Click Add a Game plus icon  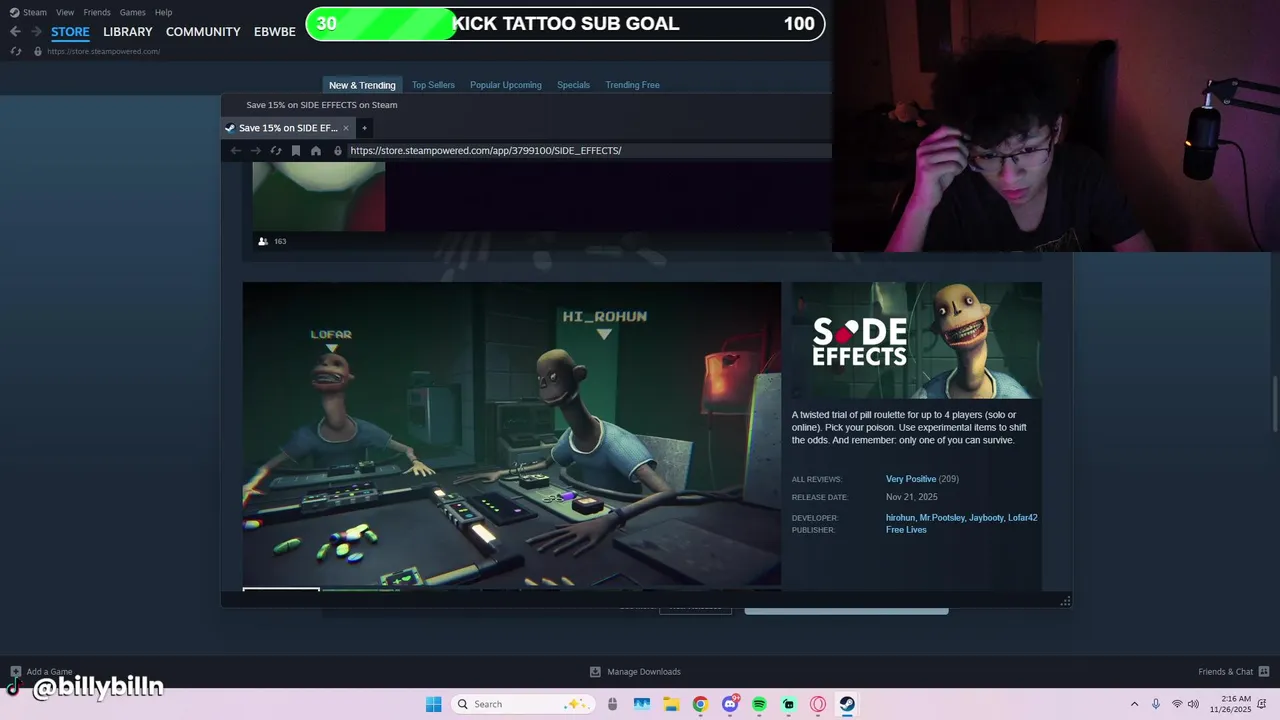click(15, 672)
